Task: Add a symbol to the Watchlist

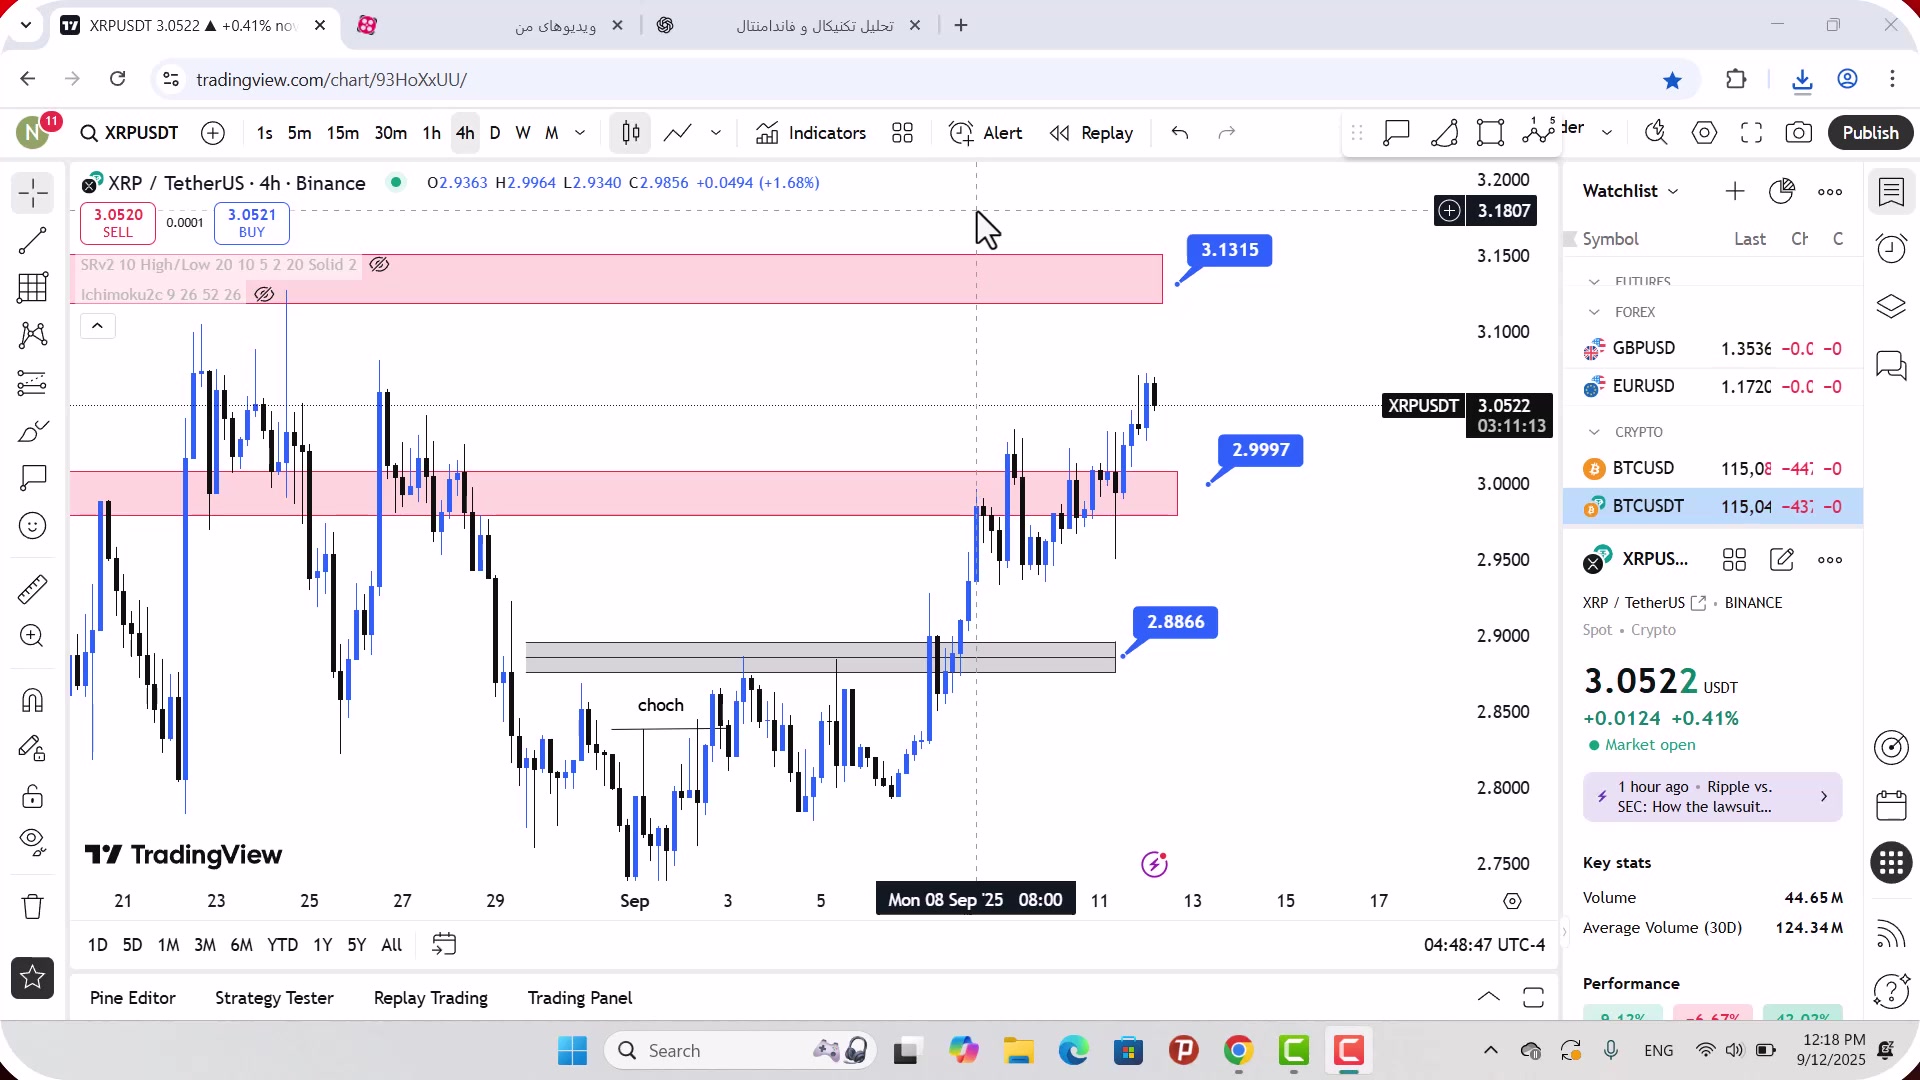Action: (1735, 191)
